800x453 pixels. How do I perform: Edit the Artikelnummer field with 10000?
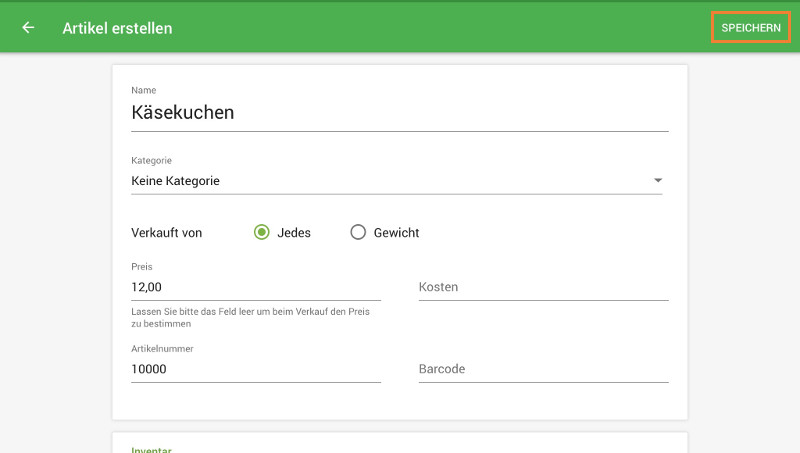point(255,369)
